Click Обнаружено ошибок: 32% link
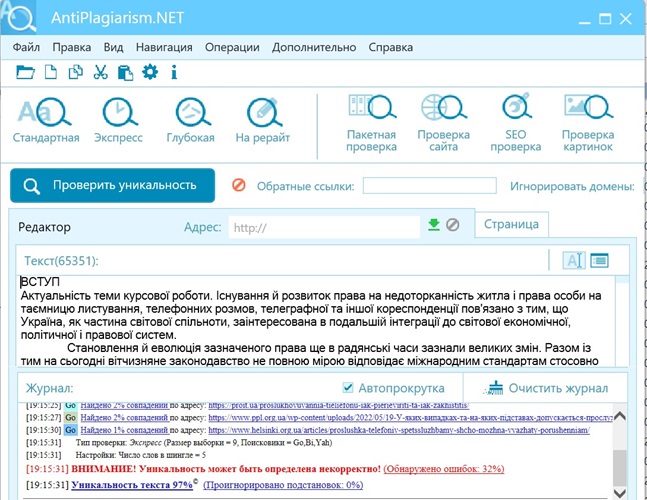 (444, 469)
